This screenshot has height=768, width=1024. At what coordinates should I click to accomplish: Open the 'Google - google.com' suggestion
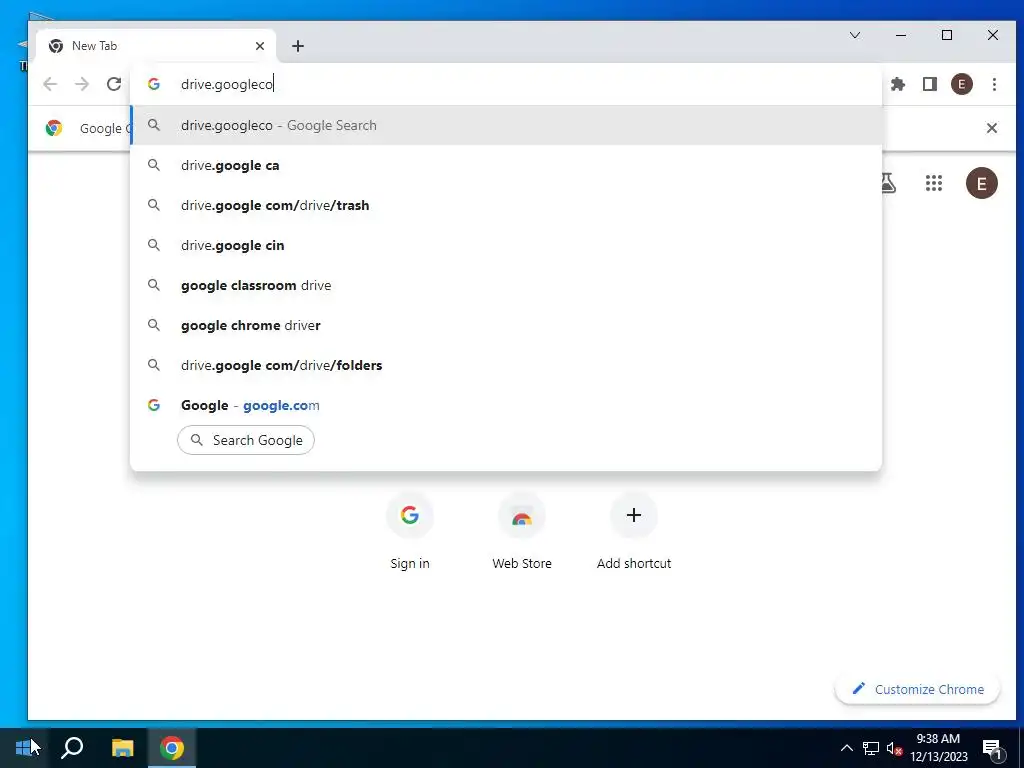click(x=506, y=405)
